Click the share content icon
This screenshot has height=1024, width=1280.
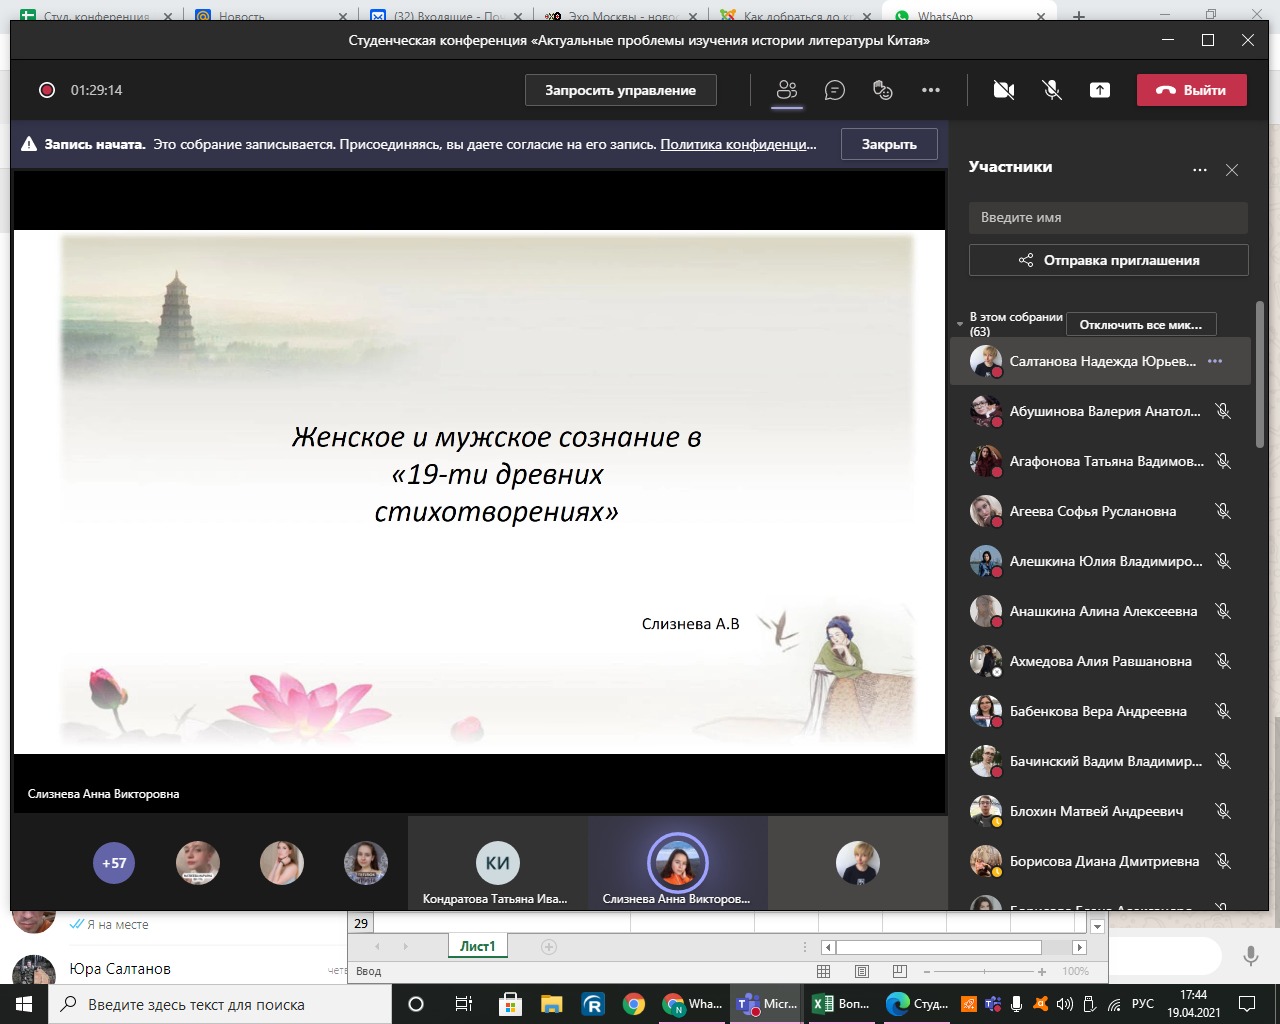point(1099,90)
